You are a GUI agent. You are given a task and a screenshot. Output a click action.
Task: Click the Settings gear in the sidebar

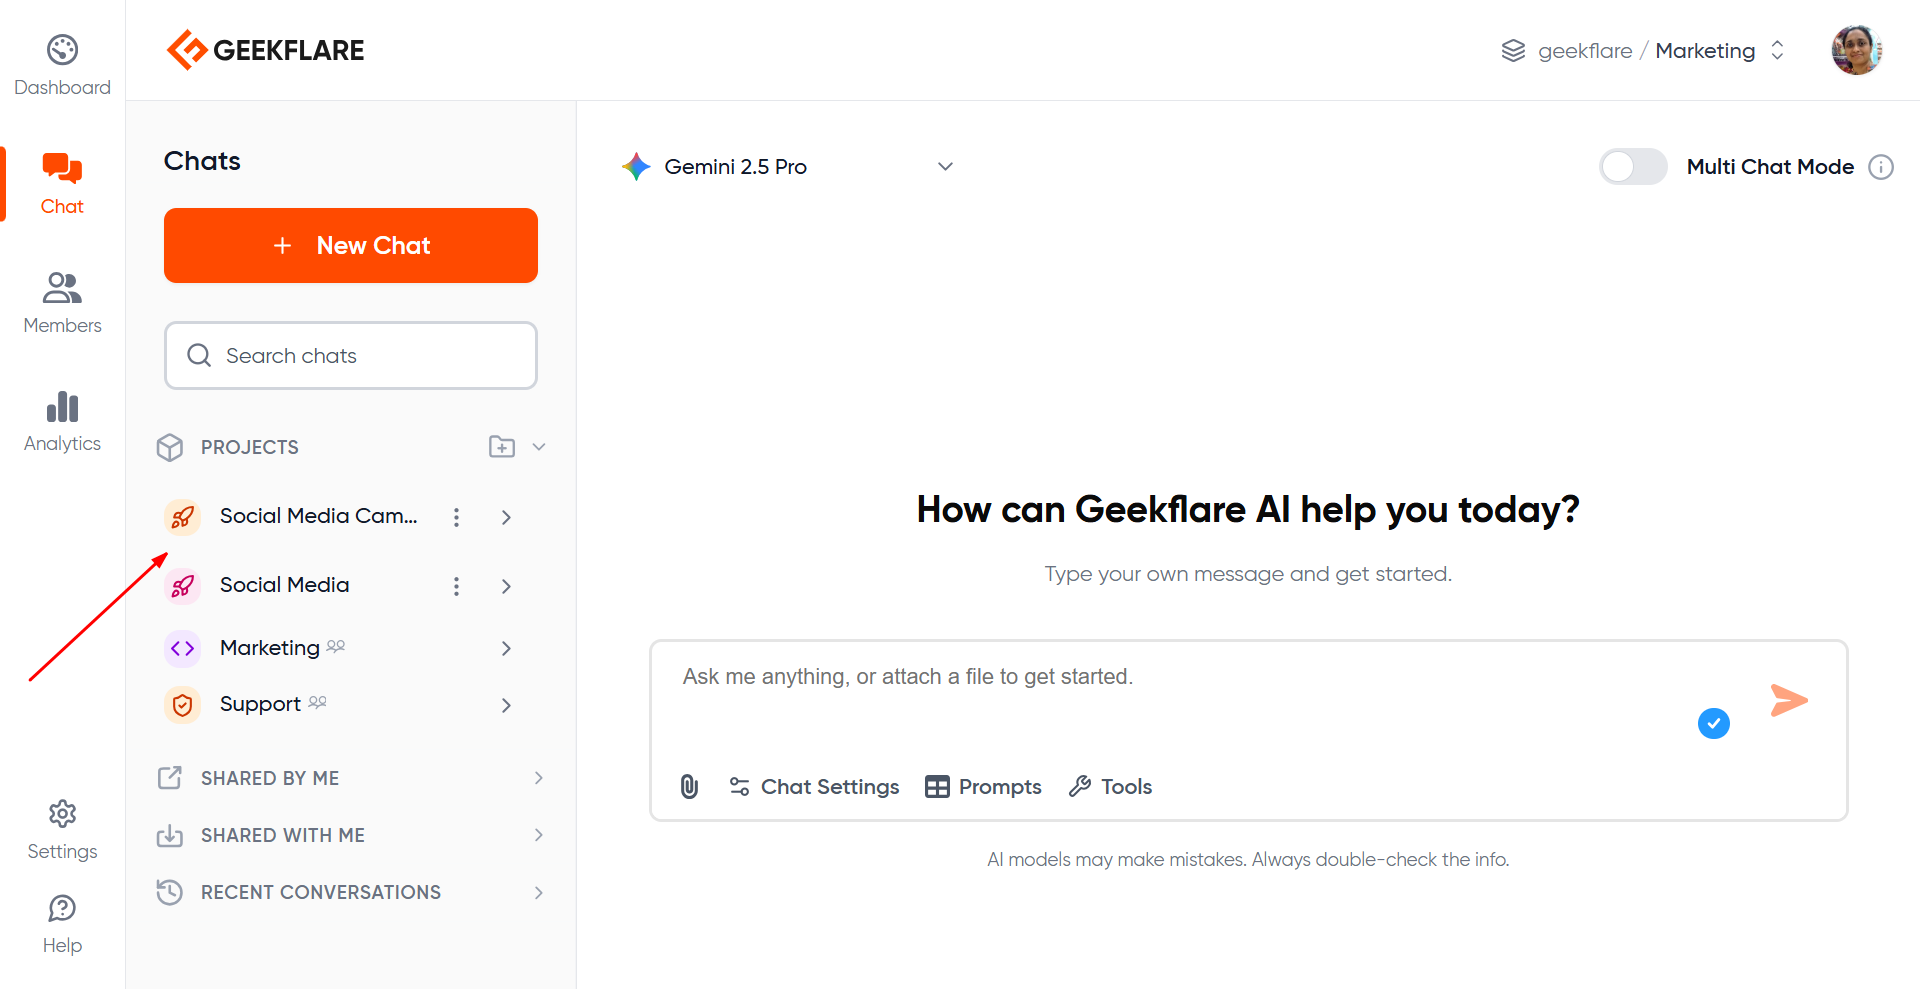click(x=62, y=829)
